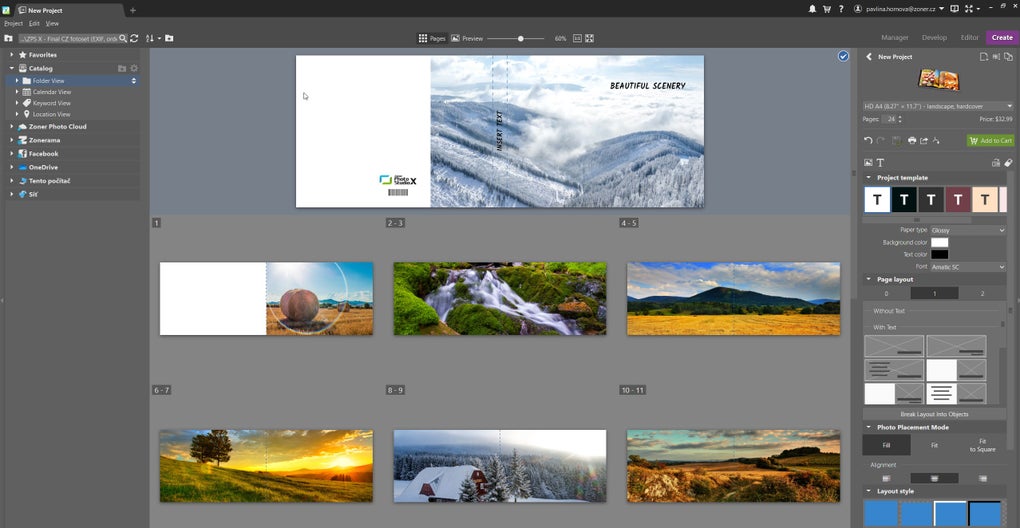Click the monitor layout icon in title bar
The image size is (1020, 528).
tap(954, 9)
